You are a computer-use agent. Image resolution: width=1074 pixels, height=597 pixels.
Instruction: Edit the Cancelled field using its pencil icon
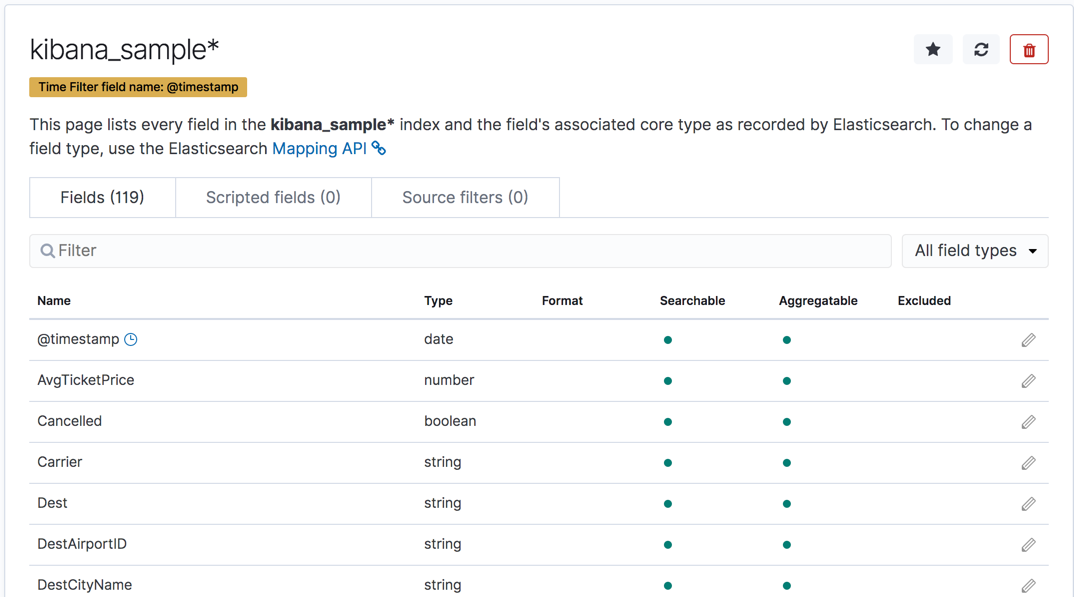pos(1028,421)
